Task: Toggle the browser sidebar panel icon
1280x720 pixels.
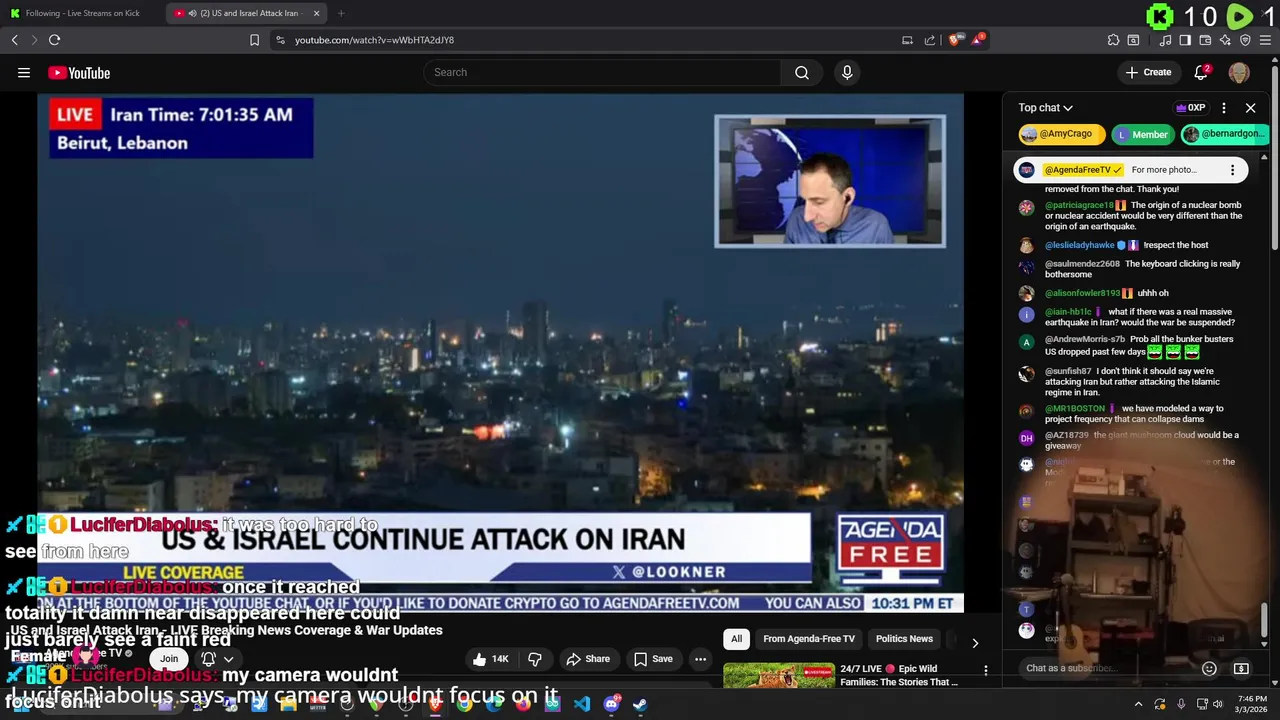Action: [1185, 40]
